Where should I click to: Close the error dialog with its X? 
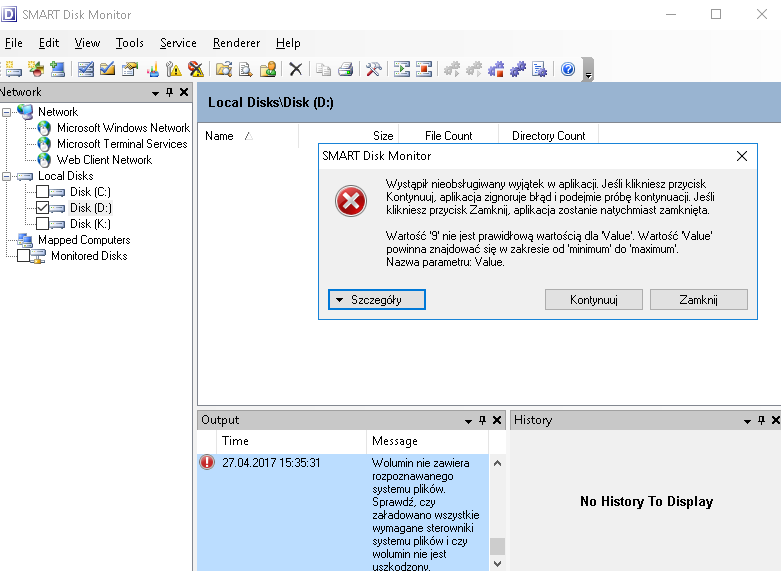pyautogui.click(x=742, y=156)
